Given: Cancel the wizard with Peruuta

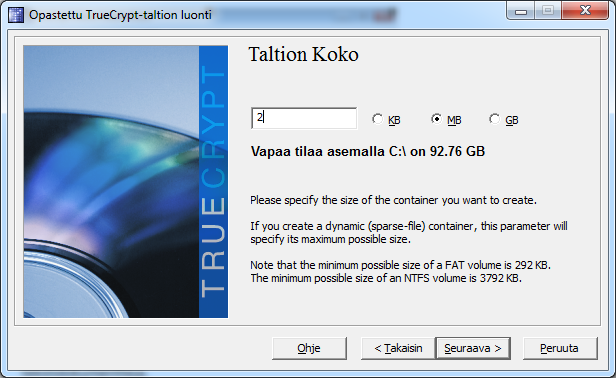Looking at the screenshot, I should (560, 348).
